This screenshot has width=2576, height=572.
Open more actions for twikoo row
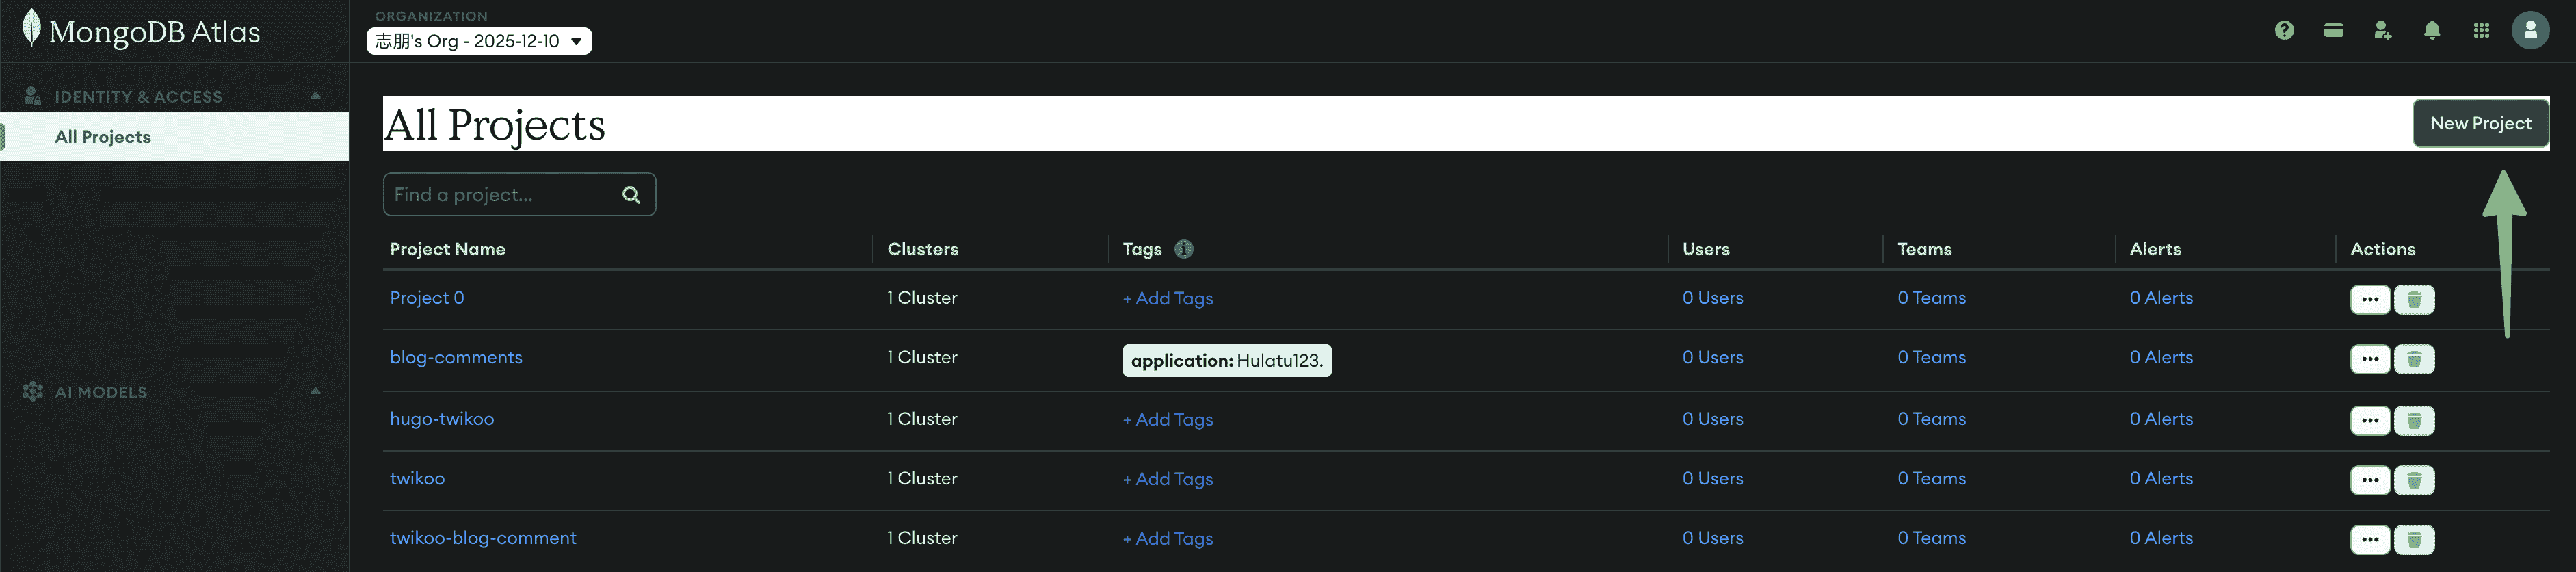click(x=2370, y=480)
